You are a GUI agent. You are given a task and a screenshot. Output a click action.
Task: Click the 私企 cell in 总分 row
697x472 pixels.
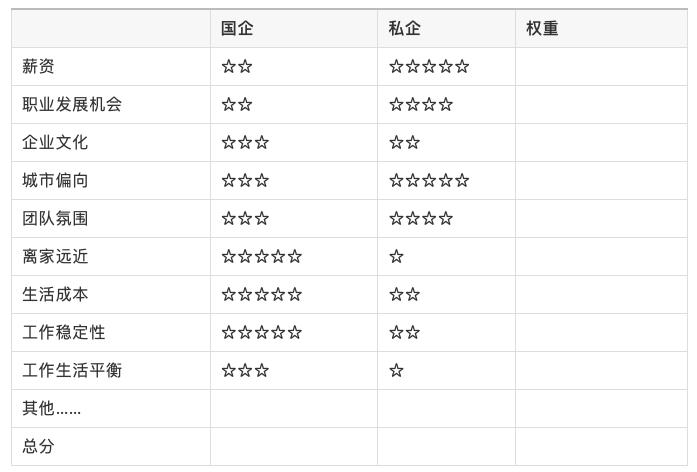(446, 447)
